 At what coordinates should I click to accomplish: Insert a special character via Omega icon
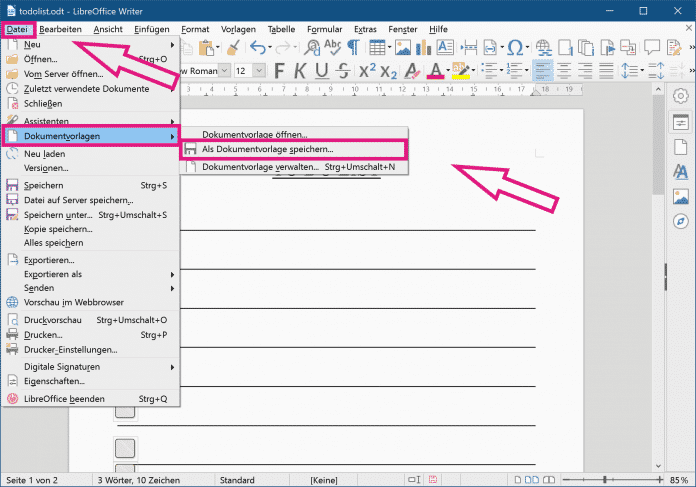(515, 47)
